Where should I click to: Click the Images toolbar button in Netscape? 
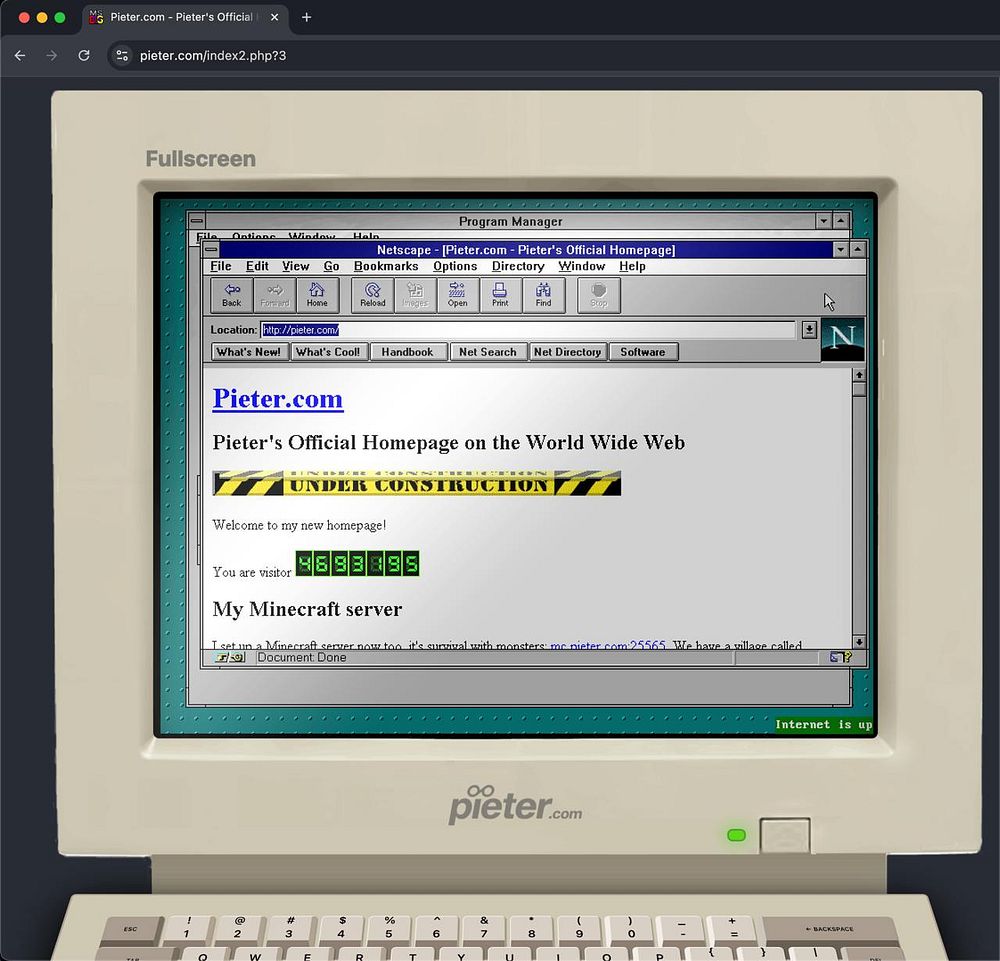(x=415, y=295)
